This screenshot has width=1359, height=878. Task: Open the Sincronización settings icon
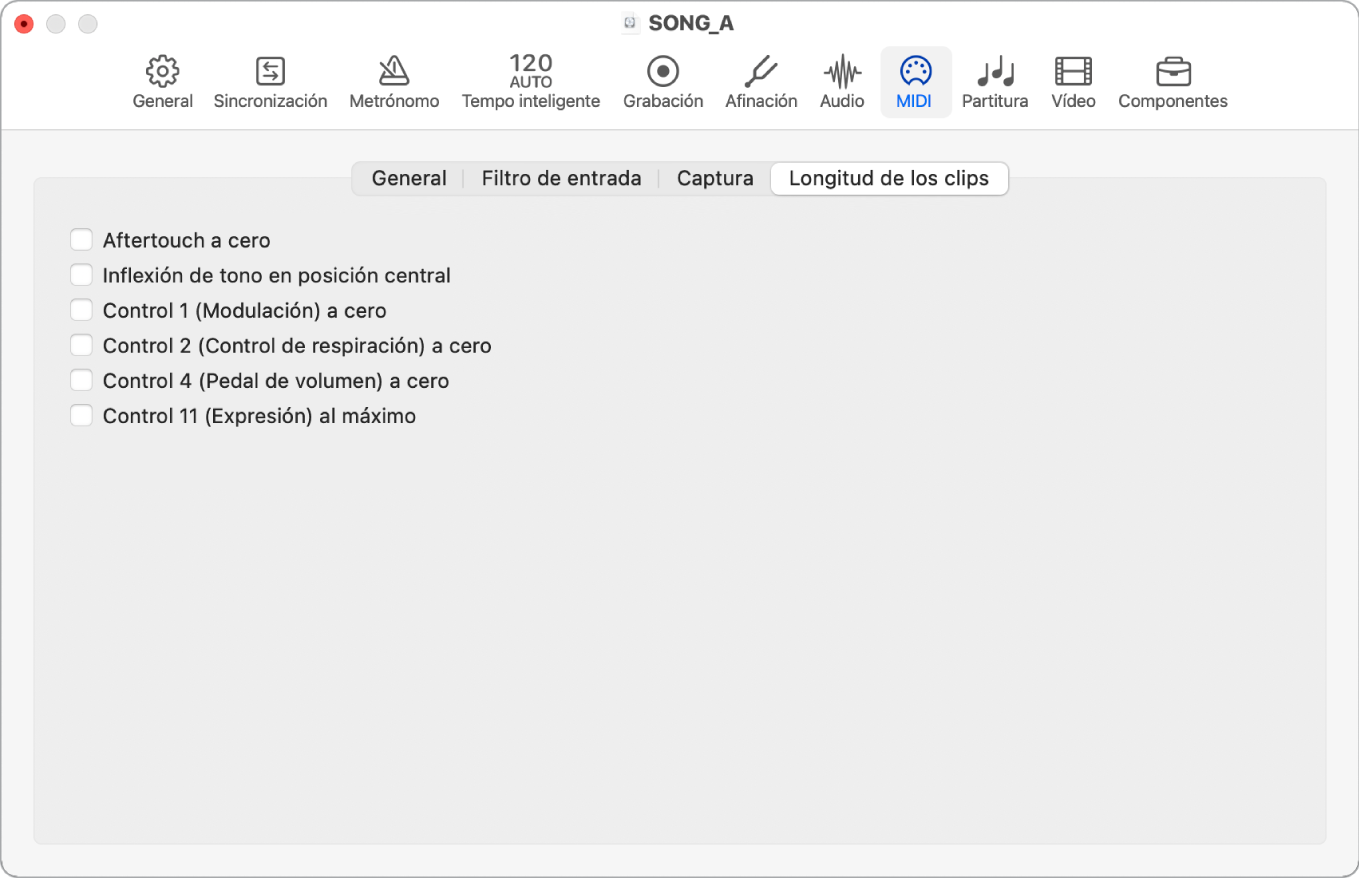click(x=270, y=80)
